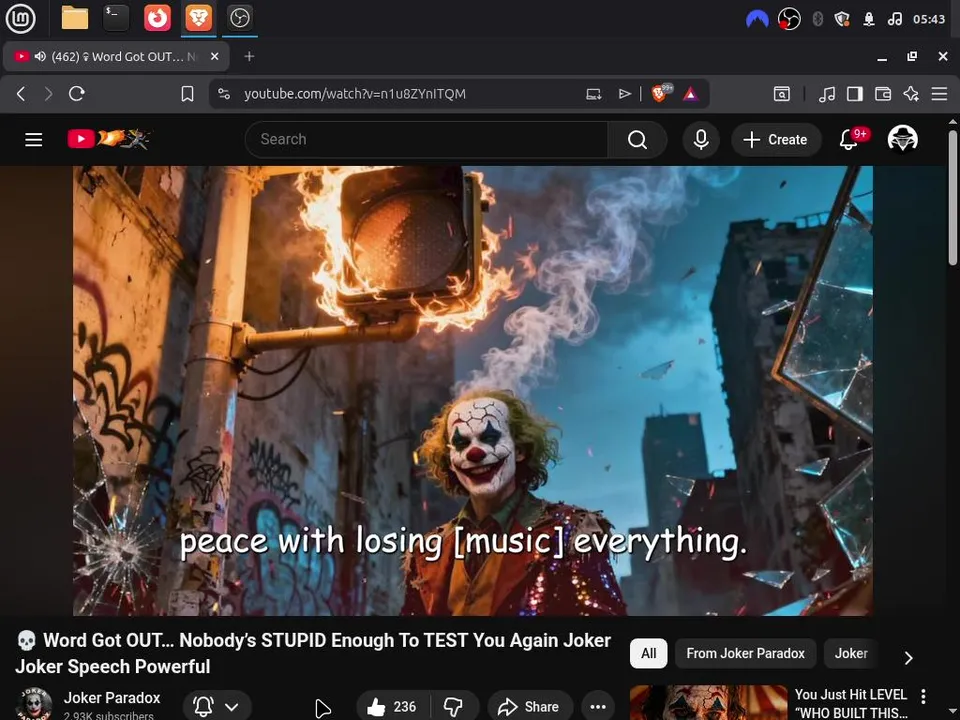Open the site settings icon in the address bar
This screenshot has height=720, width=960.
pos(224,94)
